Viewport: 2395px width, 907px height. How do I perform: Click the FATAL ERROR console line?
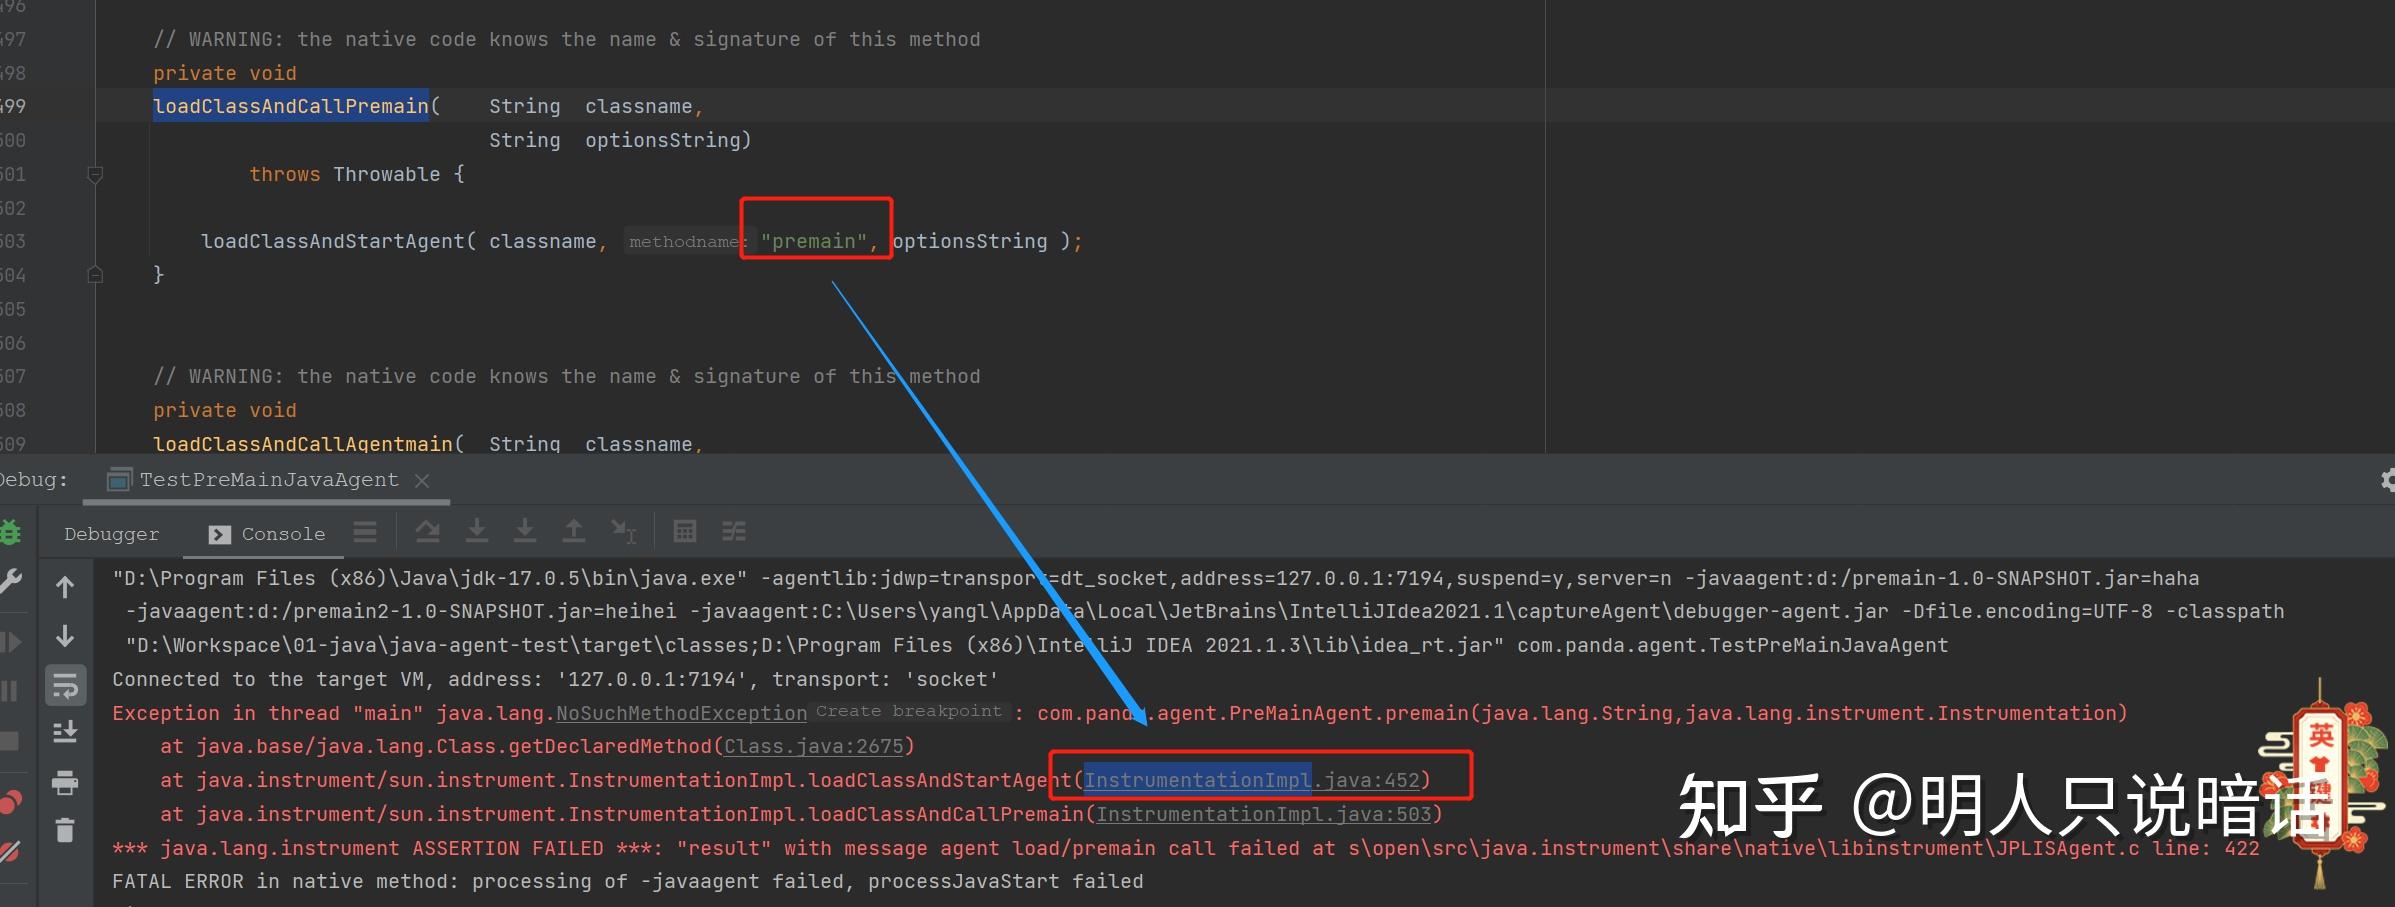click(x=627, y=881)
